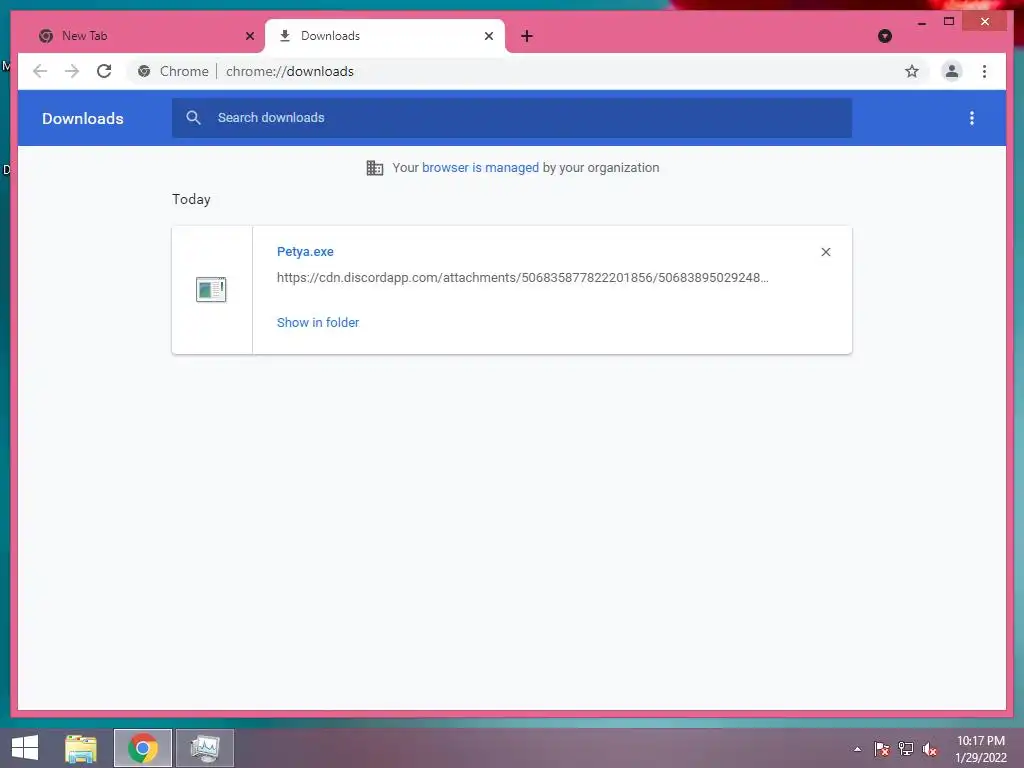Show hidden system tray icons
This screenshot has height=768, width=1024.
coord(857,749)
